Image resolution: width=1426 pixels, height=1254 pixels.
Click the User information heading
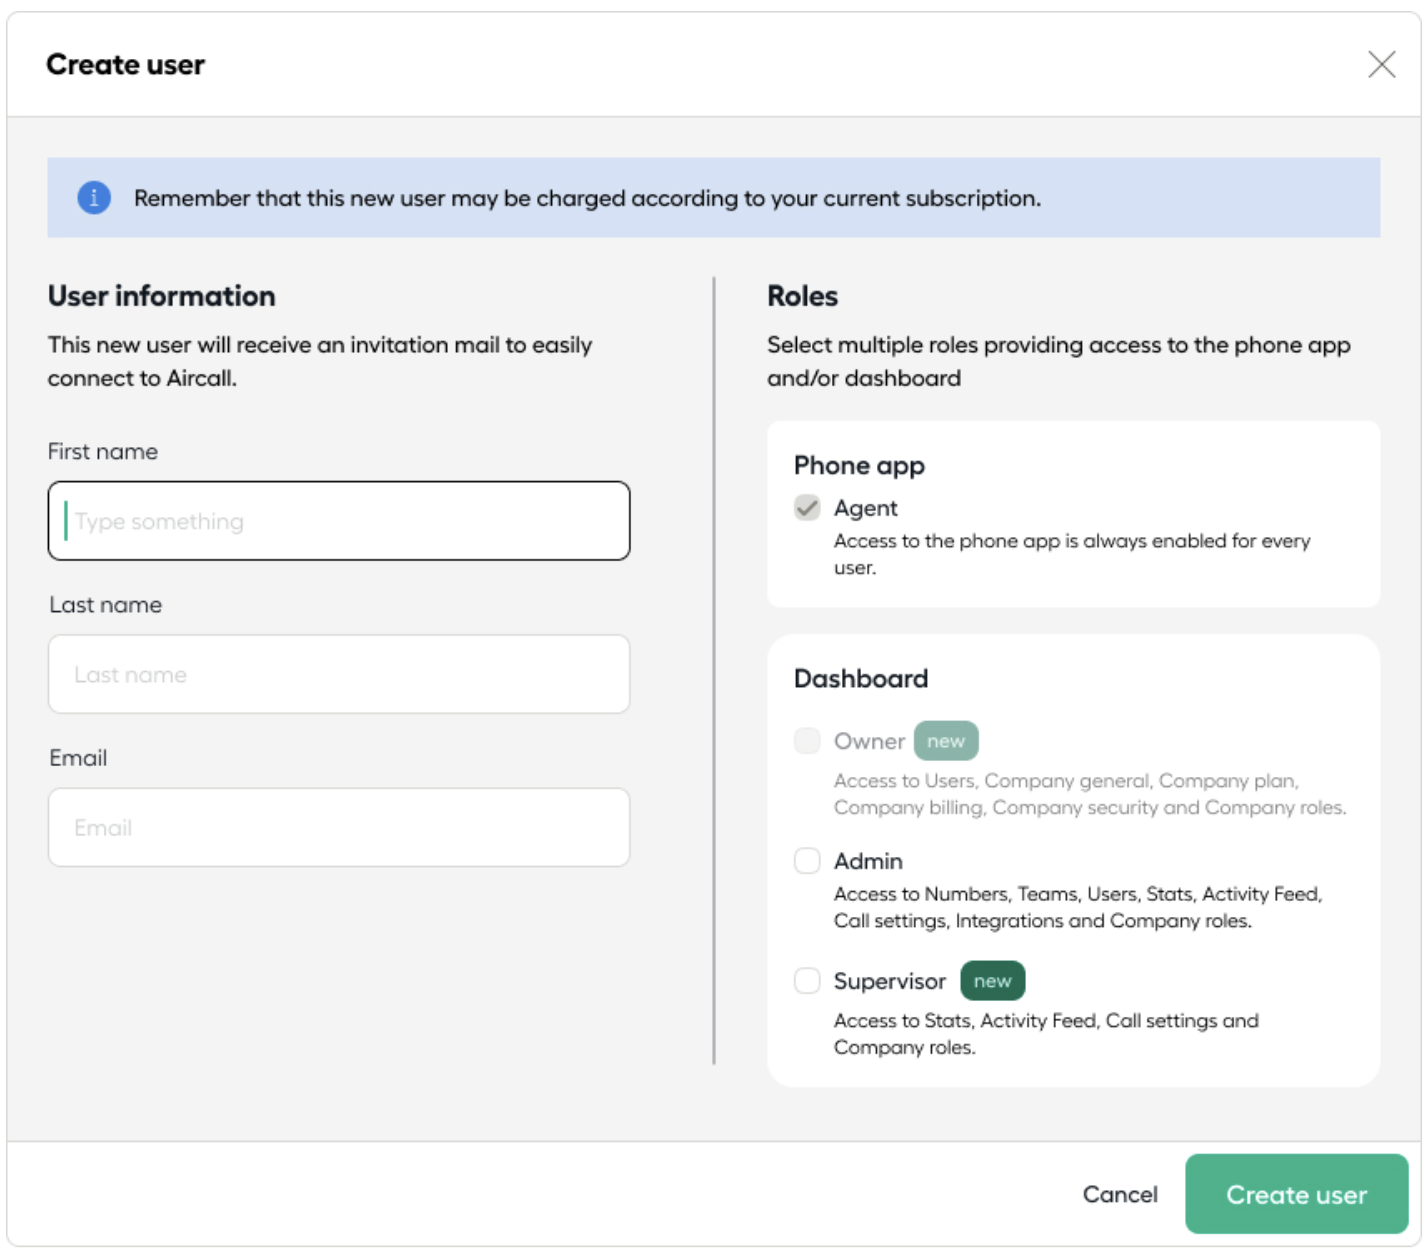[162, 296]
